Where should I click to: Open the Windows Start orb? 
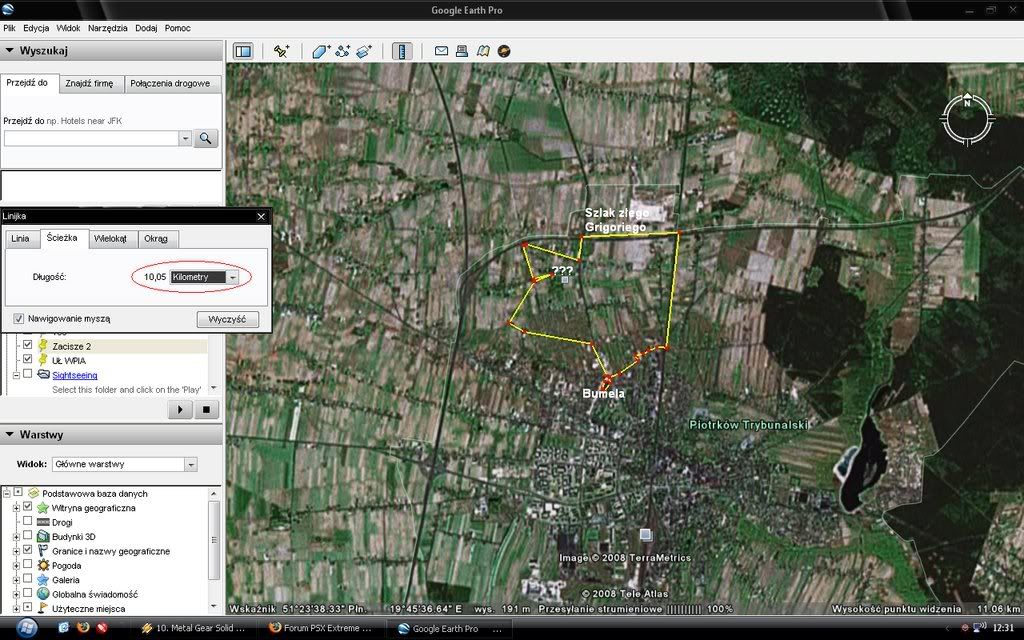tap(27, 628)
